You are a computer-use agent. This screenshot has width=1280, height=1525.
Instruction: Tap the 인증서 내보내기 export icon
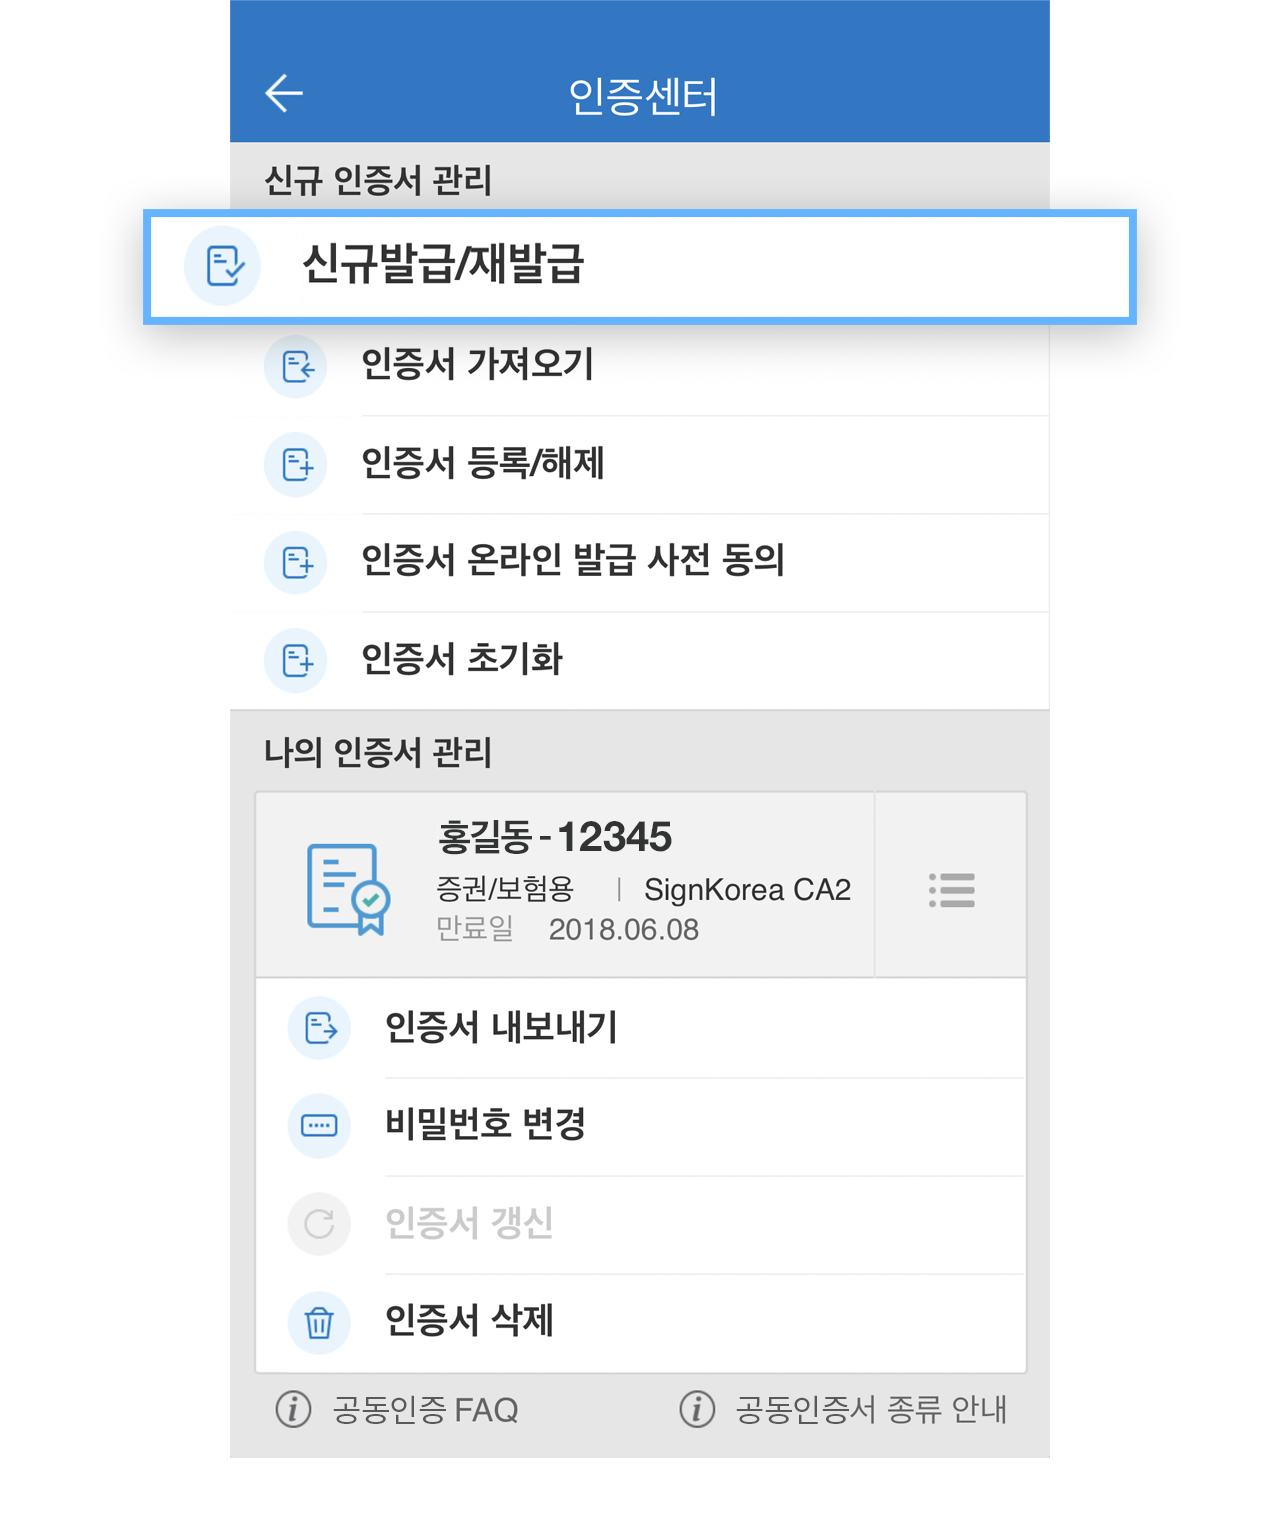click(x=319, y=1028)
